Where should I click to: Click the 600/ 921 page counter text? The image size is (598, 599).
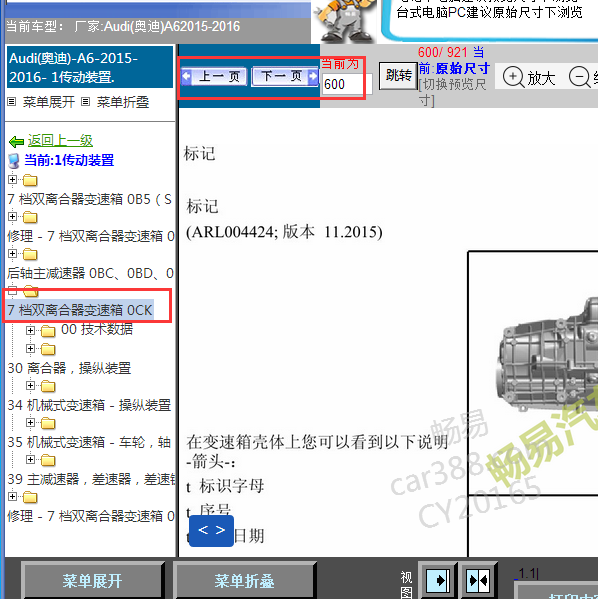442,52
